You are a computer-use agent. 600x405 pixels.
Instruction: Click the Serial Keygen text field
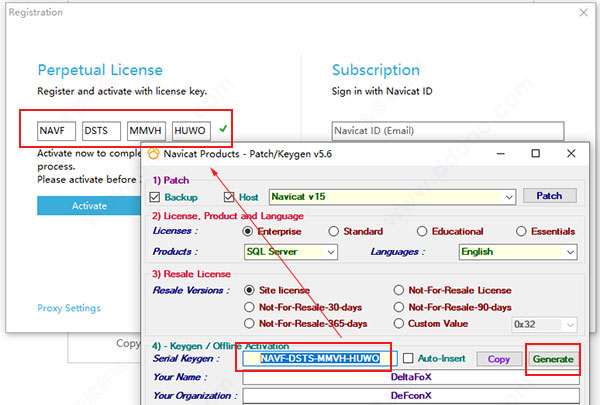click(320, 359)
